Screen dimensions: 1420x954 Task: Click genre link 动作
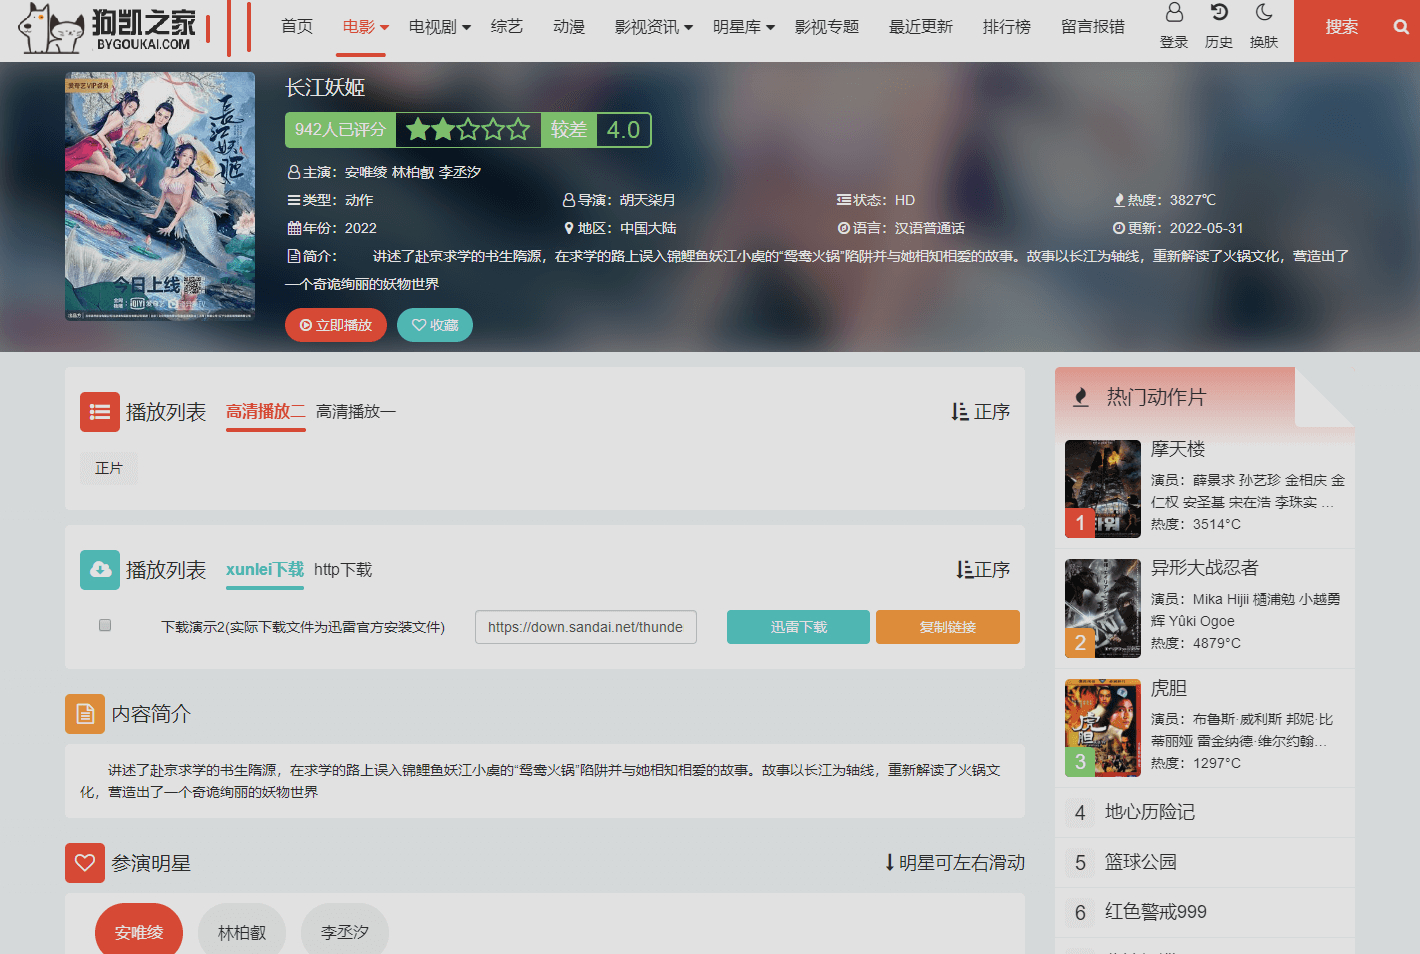tap(359, 200)
